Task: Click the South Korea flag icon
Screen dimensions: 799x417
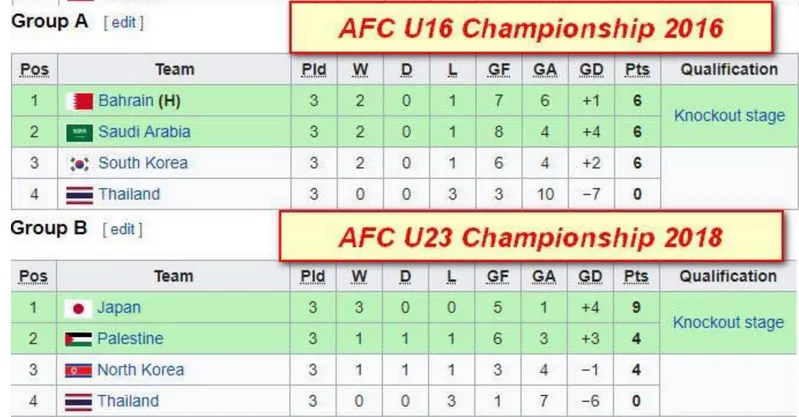Action: [x=79, y=163]
